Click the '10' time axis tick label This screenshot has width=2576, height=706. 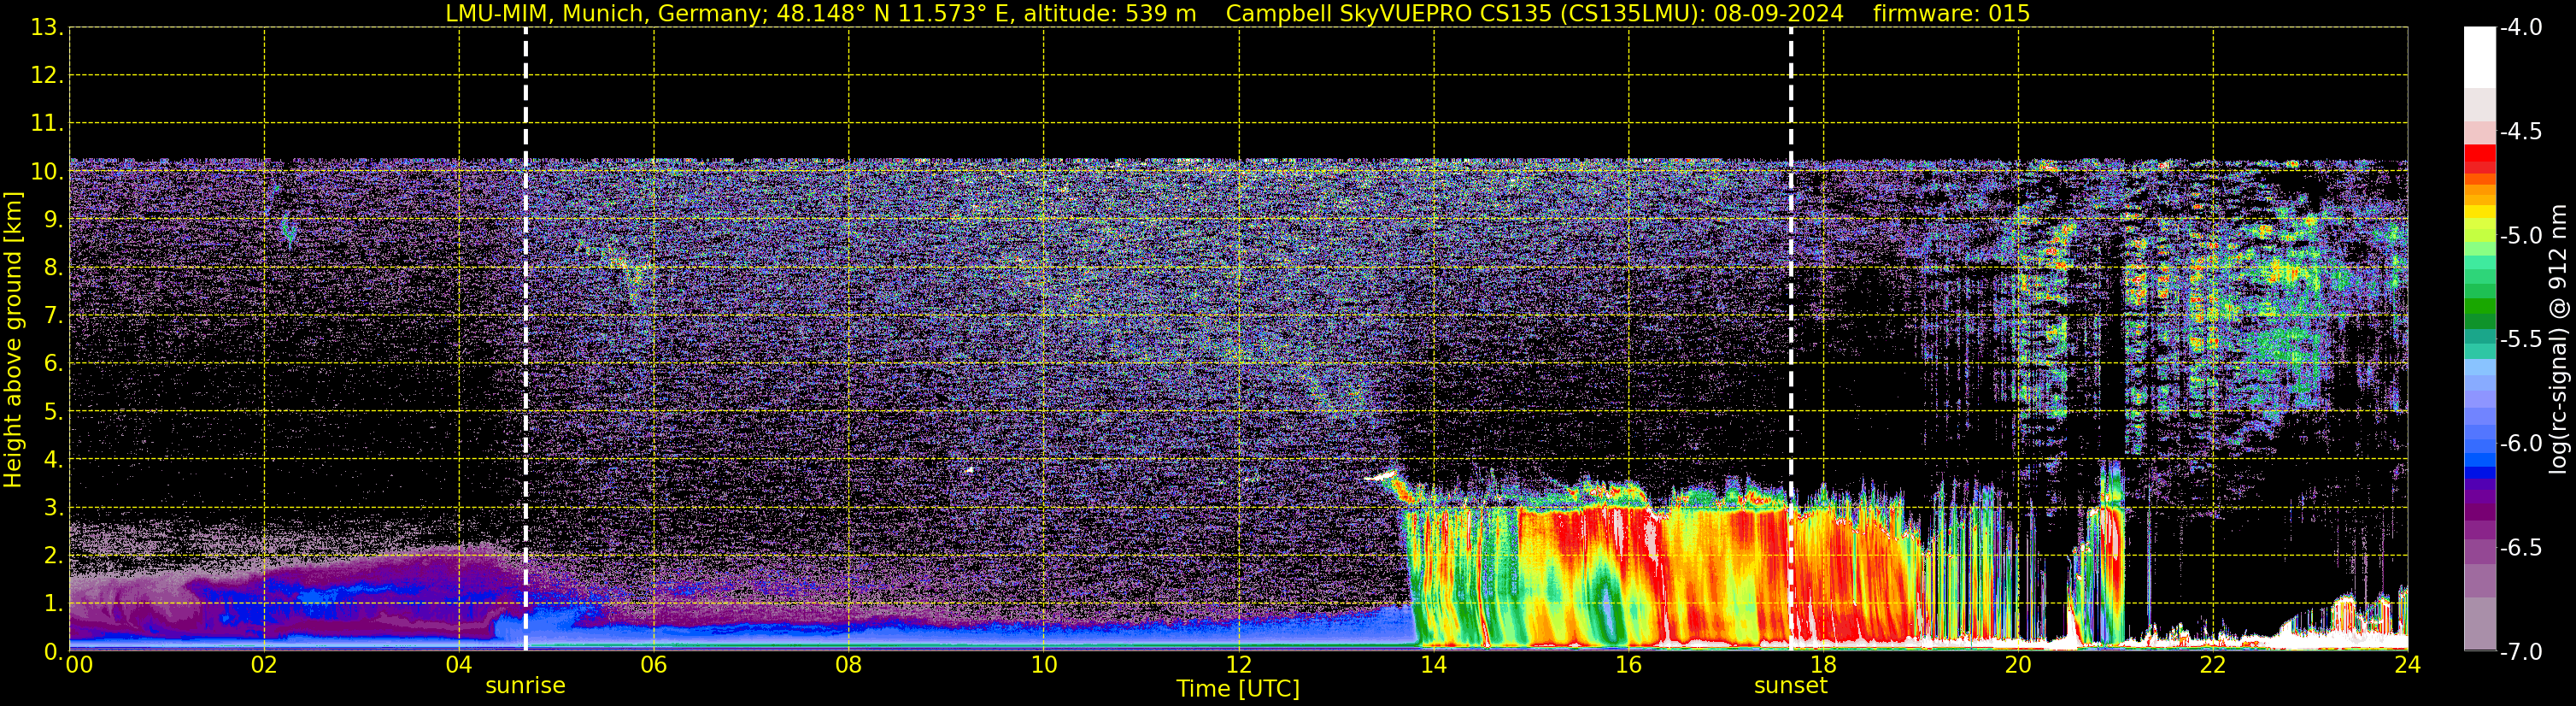[x=1044, y=665]
